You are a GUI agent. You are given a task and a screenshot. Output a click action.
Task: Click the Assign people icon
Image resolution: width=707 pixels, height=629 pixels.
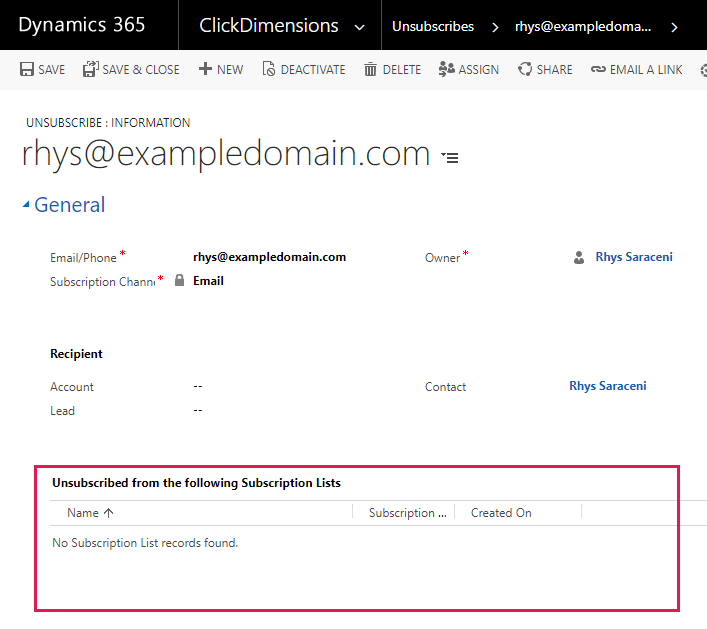[x=446, y=69]
